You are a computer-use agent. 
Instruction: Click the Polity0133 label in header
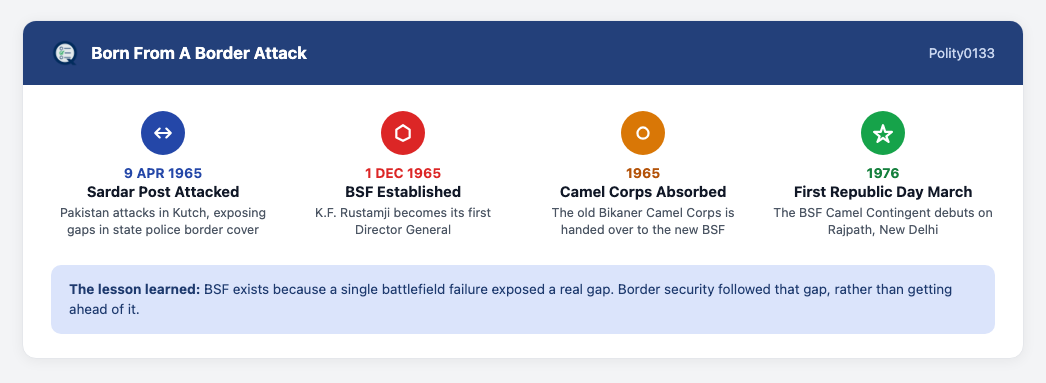(x=961, y=53)
